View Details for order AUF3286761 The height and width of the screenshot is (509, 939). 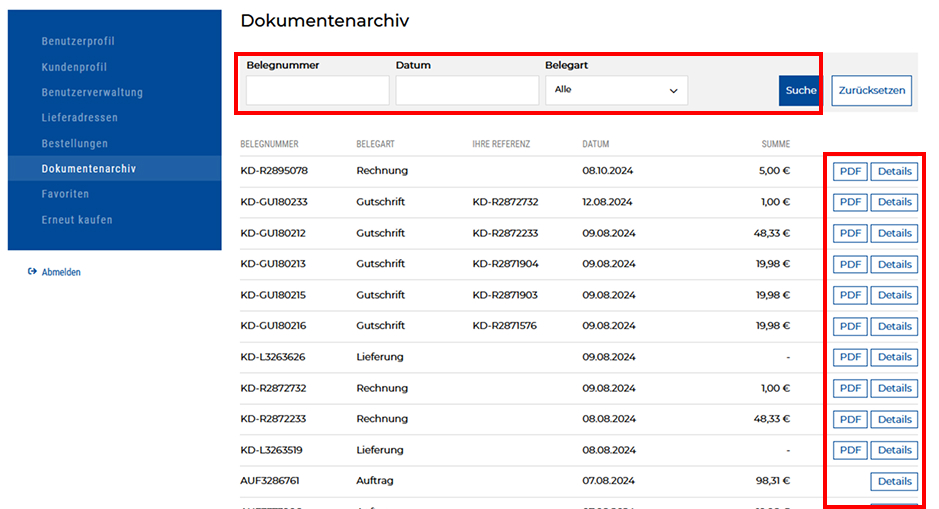894,481
